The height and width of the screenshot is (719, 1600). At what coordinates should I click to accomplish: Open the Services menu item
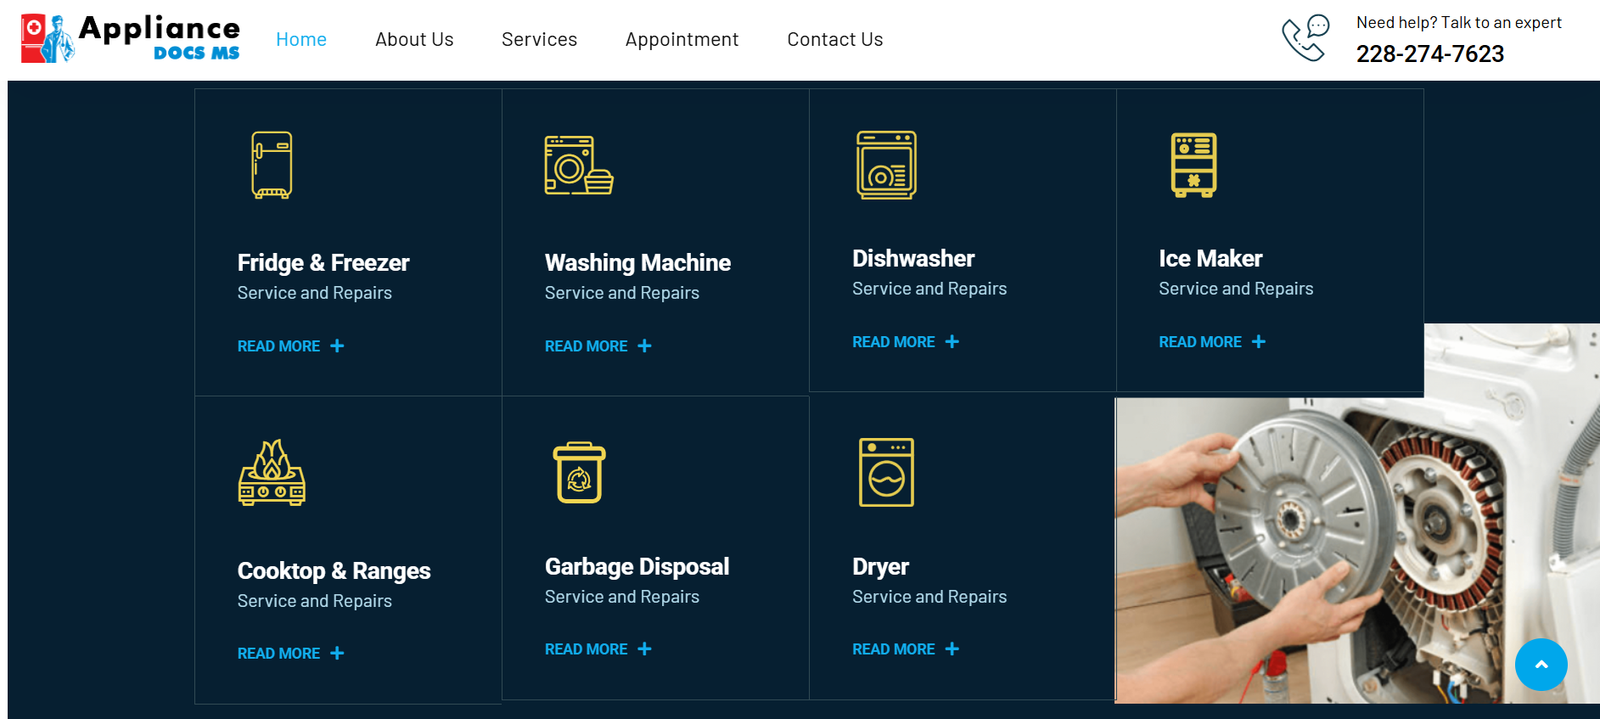[x=539, y=39]
